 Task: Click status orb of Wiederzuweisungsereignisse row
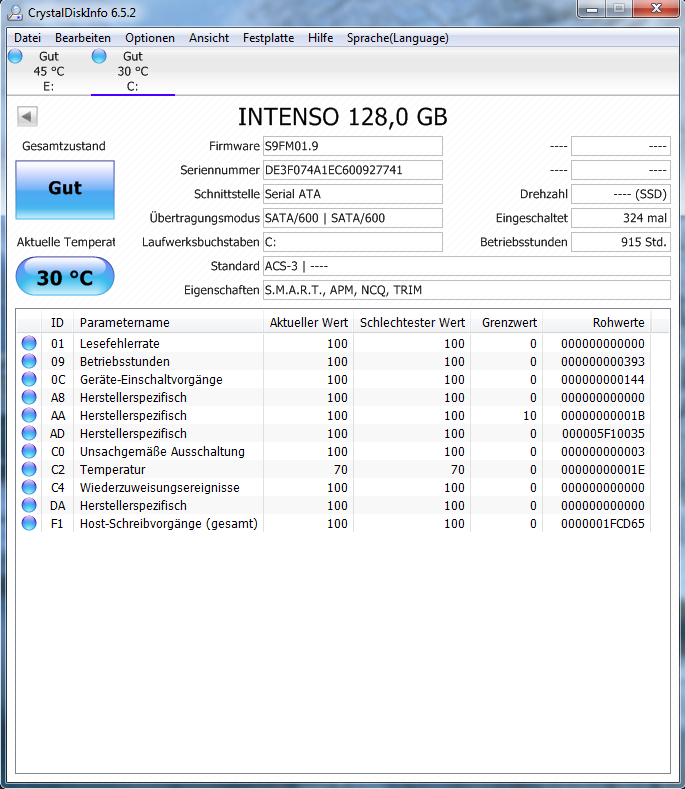[x=29, y=488]
